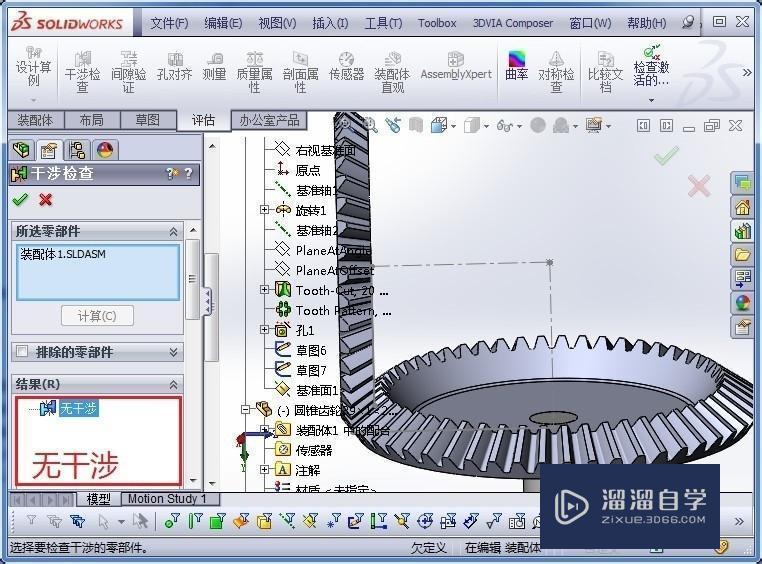Switch to the 办公室产品 command tab
The image size is (762, 564).
269,120
